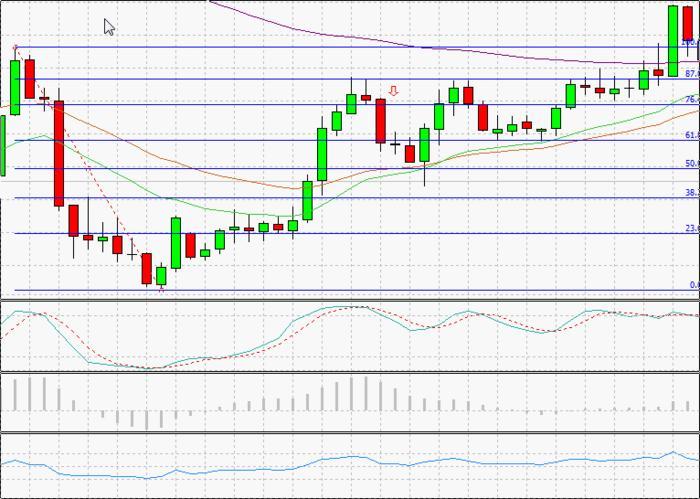This screenshot has height=499, width=700.
Task: Select the red down-arrow signal marker
Action: (x=393, y=91)
